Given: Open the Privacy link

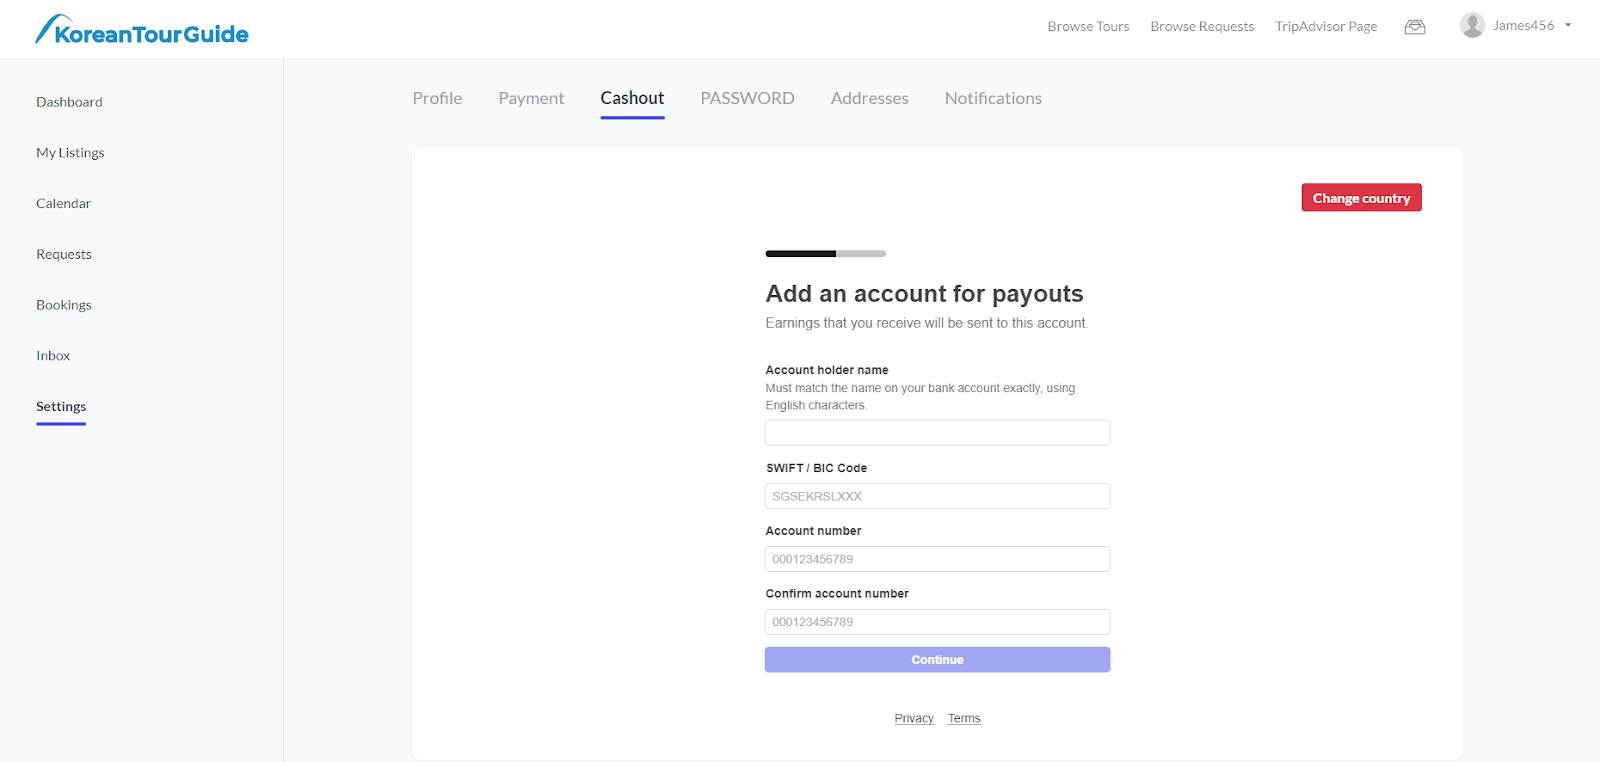Looking at the screenshot, I should 914,718.
